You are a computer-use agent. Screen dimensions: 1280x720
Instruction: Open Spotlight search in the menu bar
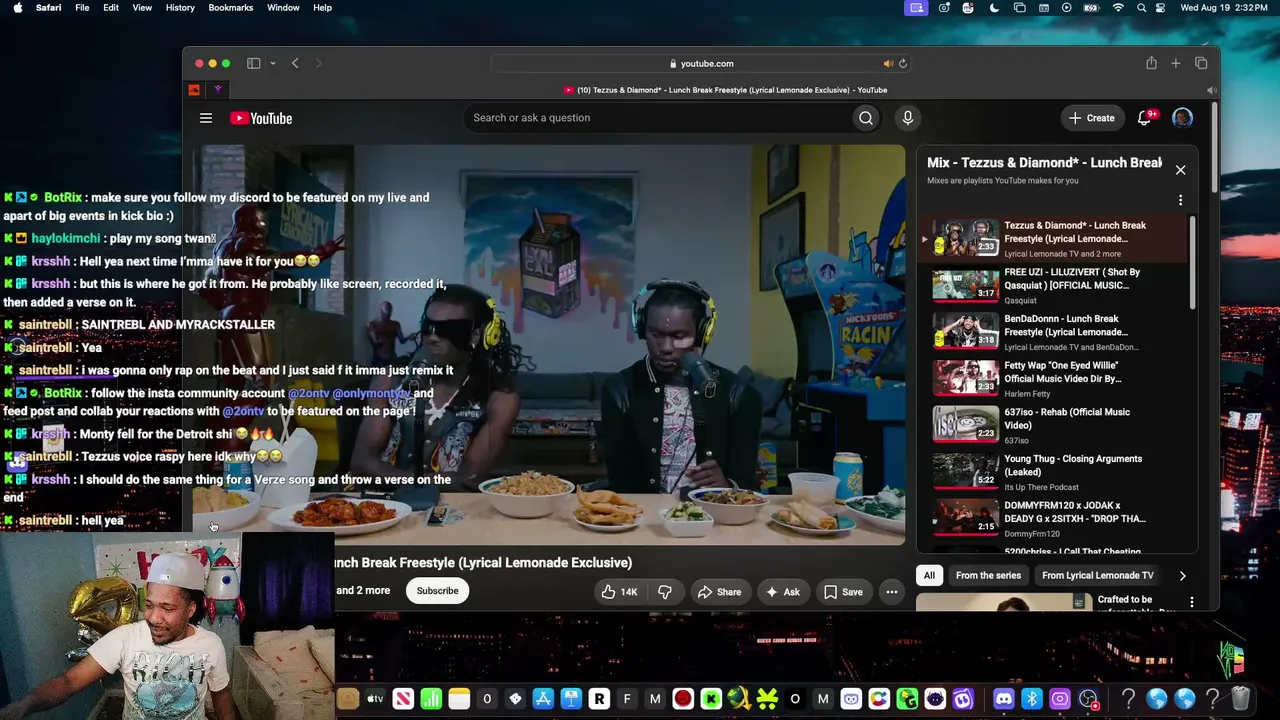[x=1141, y=8]
